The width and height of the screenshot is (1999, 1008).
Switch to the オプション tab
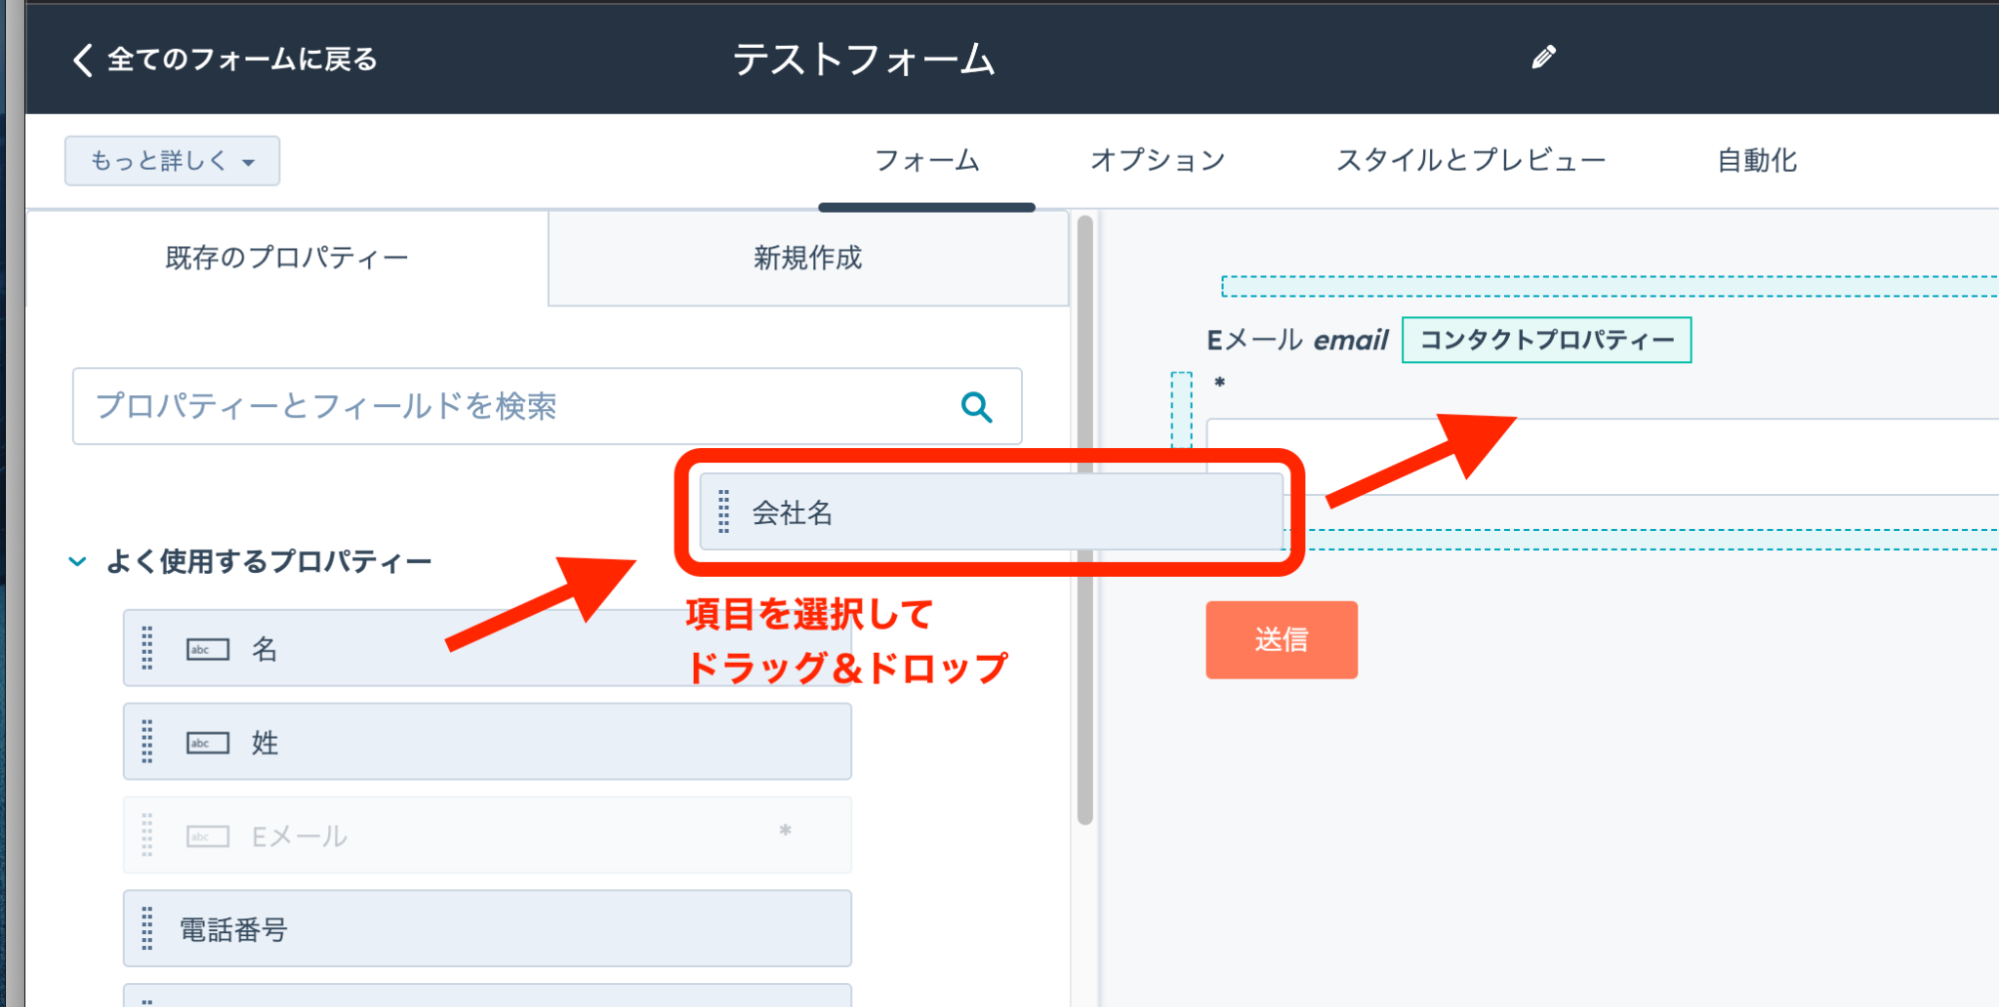(x=1157, y=161)
